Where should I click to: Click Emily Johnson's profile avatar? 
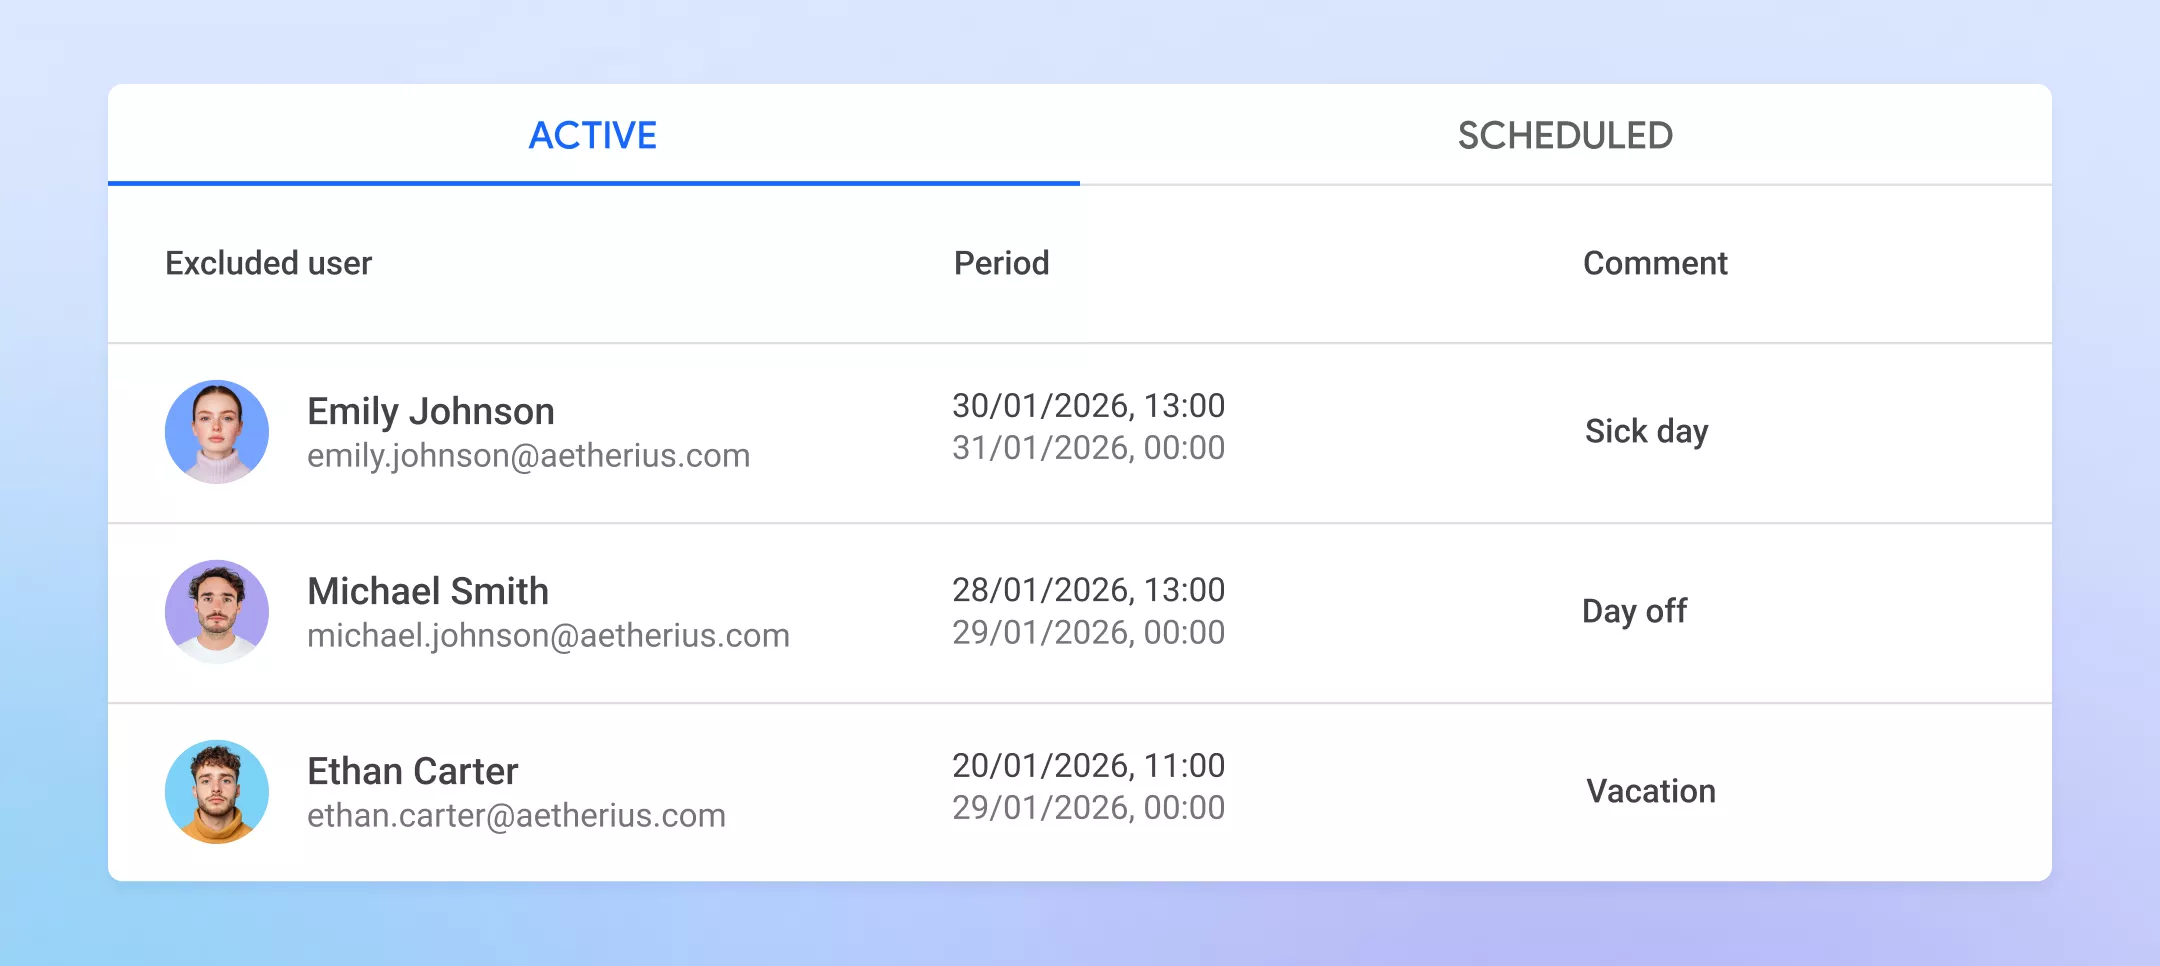tap(217, 432)
